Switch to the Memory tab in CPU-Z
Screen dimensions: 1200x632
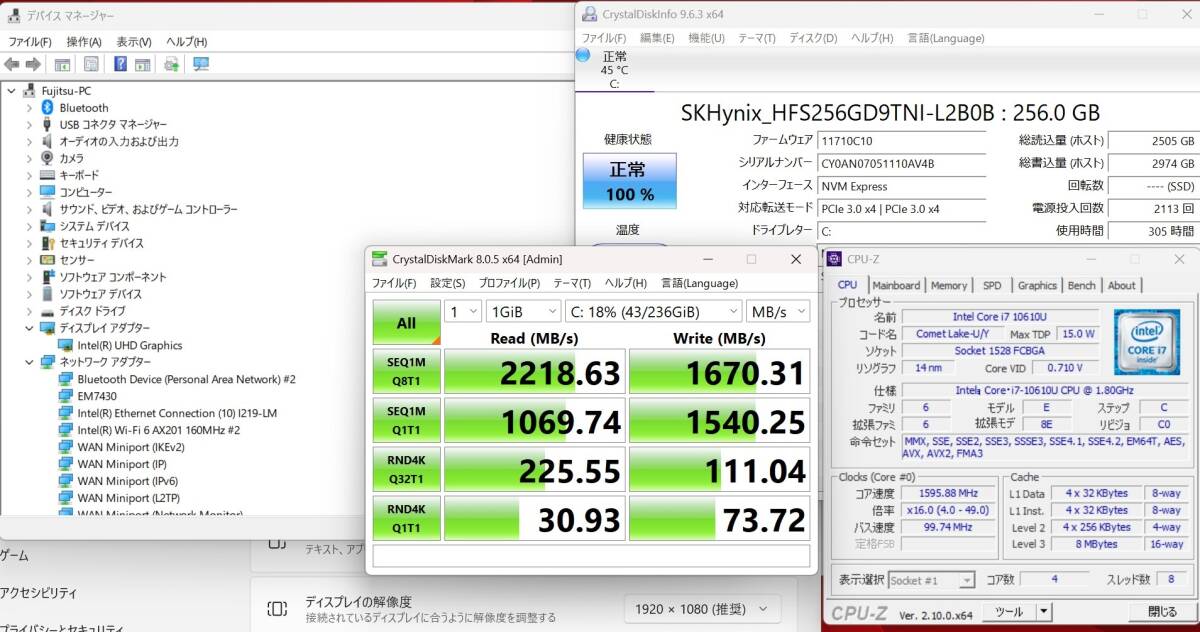pyautogui.click(x=948, y=285)
